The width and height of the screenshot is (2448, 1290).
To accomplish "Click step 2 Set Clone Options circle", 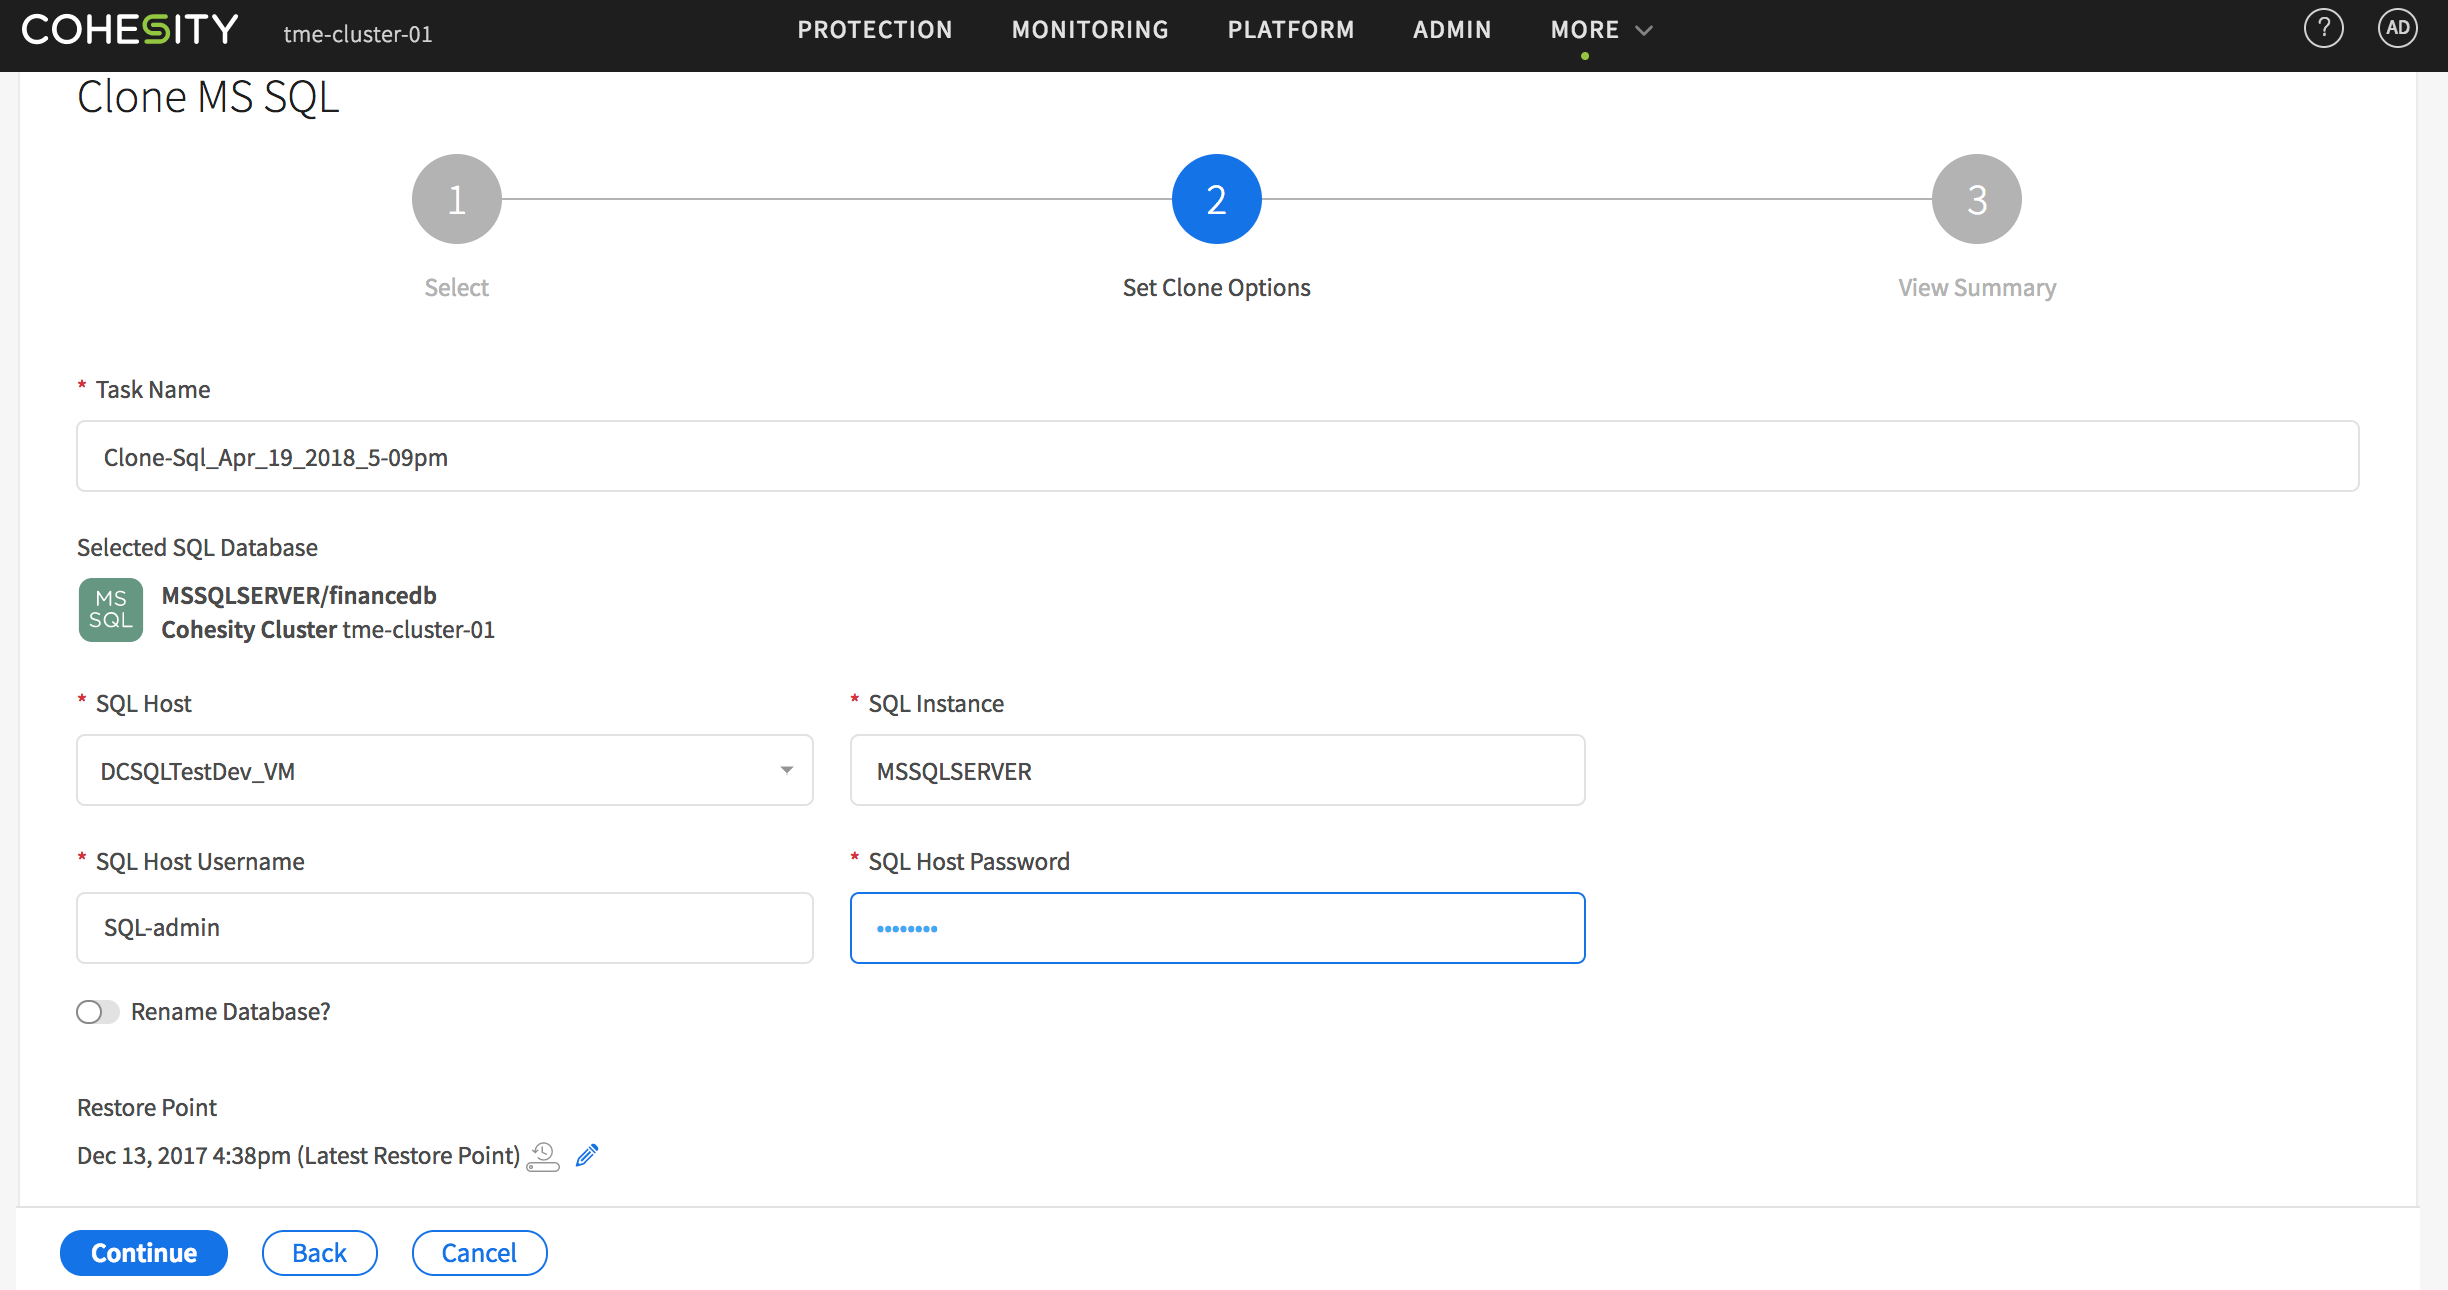I will (1216, 199).
